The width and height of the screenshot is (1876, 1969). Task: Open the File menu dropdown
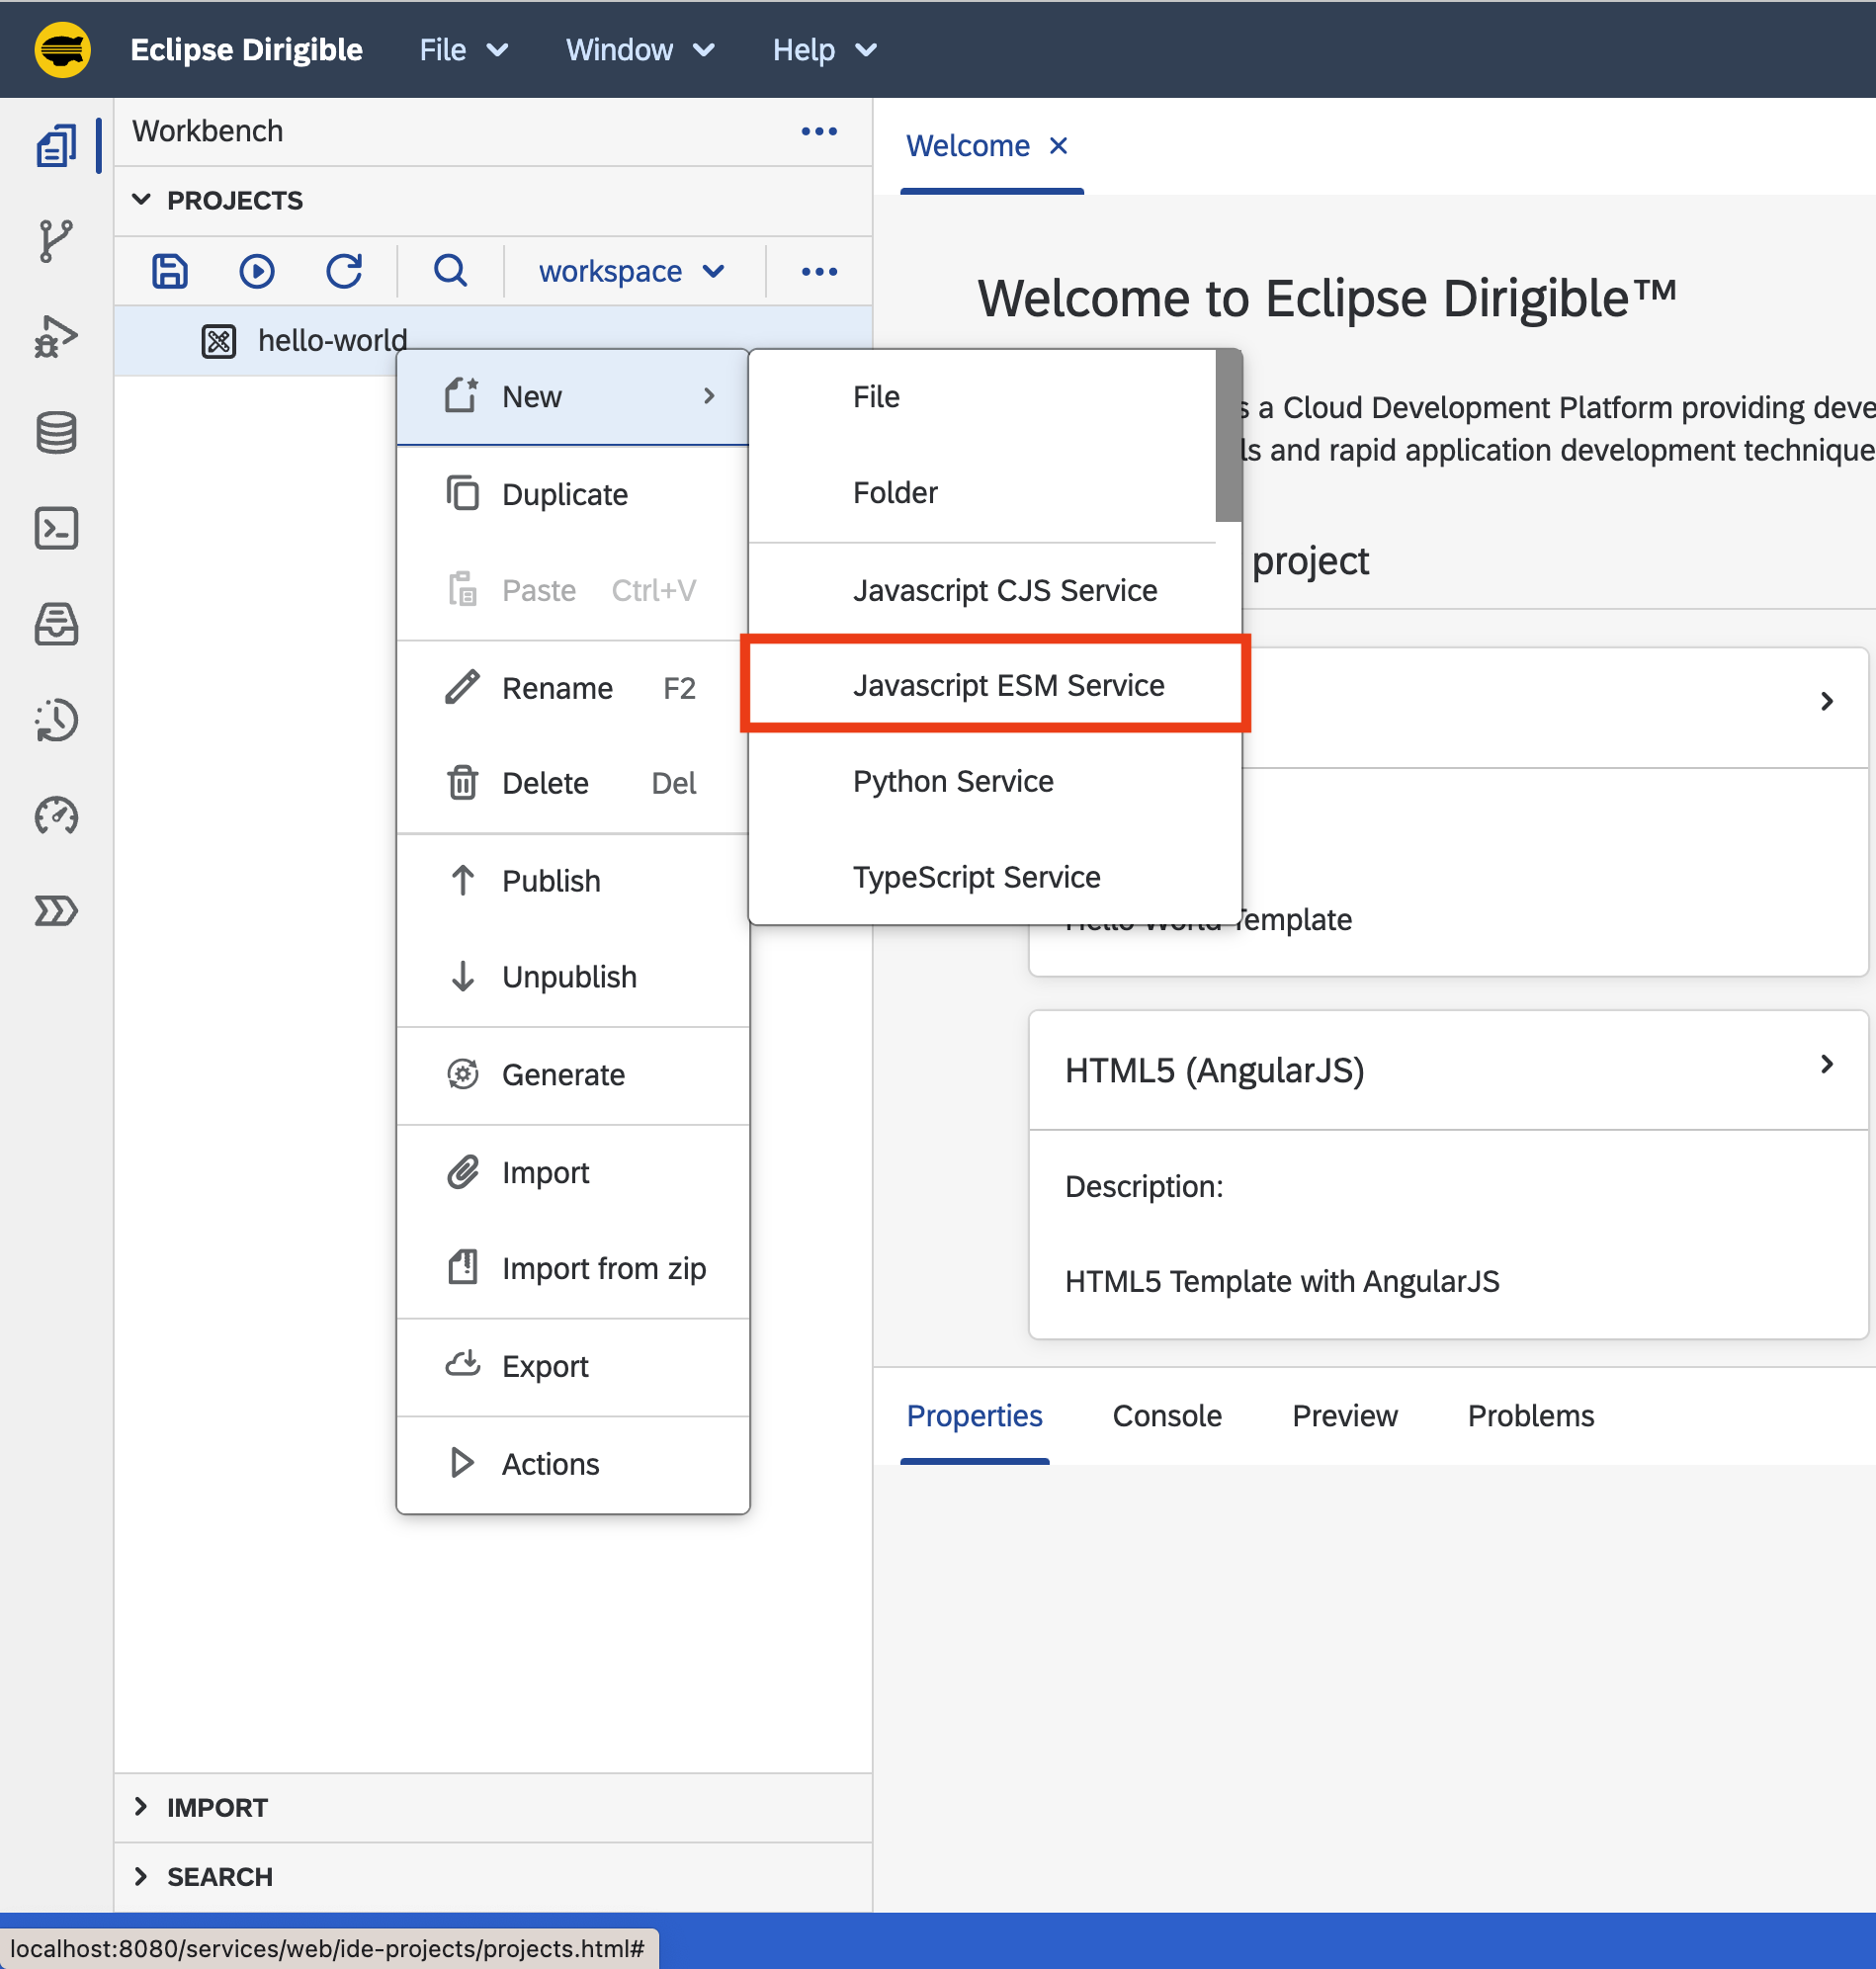click(x=464, y=50)
